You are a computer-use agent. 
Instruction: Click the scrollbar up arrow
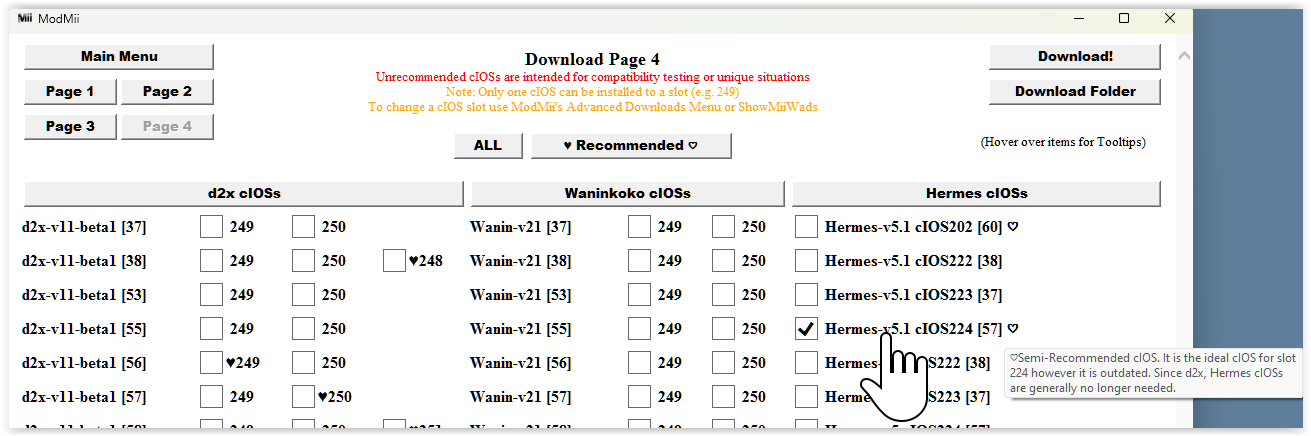click(x=1184, y=57)
